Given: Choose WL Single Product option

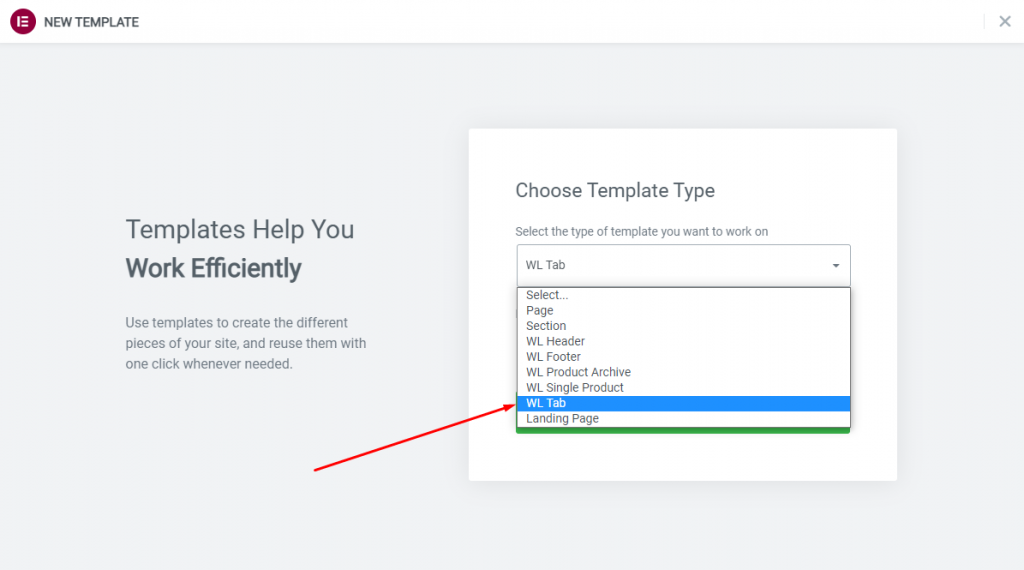Looking at the screenshot, I should [x=683, y=388].
